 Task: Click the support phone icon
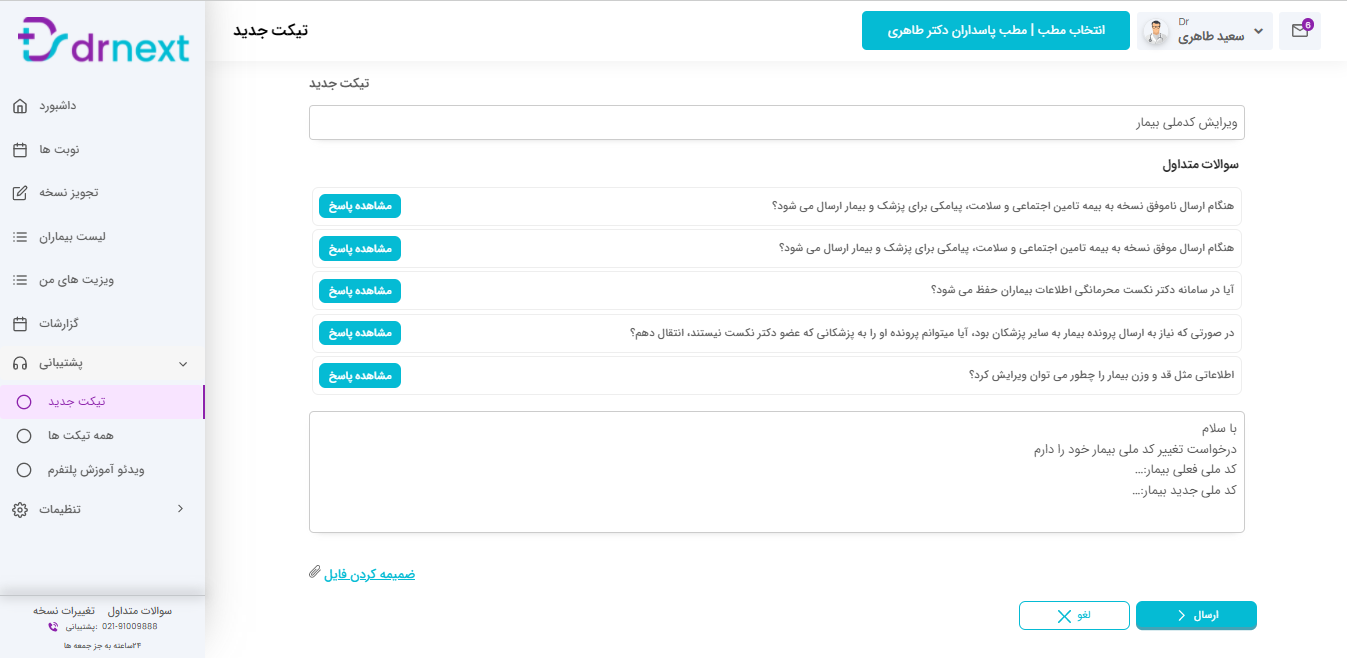(x=53, y=627)
